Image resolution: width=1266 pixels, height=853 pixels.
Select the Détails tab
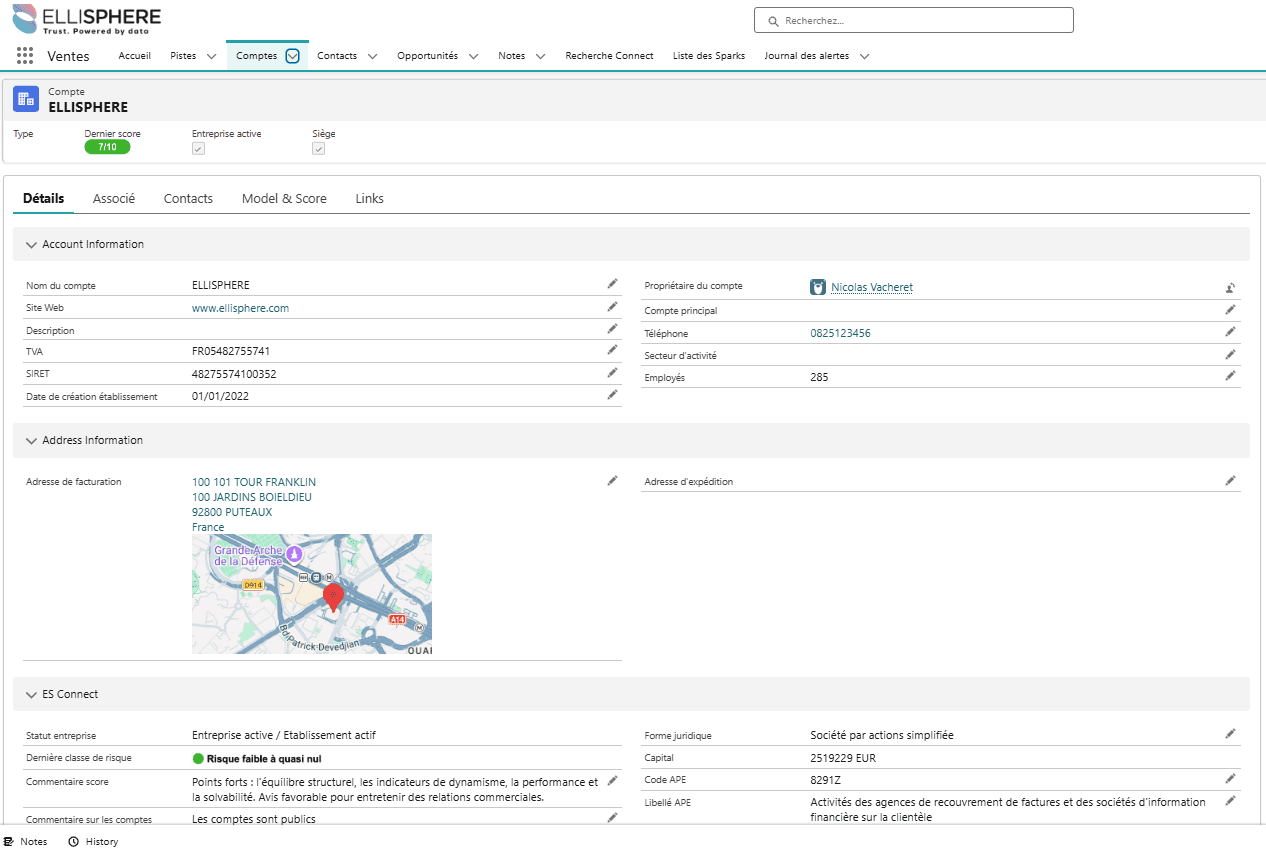(x=43, y=198)
